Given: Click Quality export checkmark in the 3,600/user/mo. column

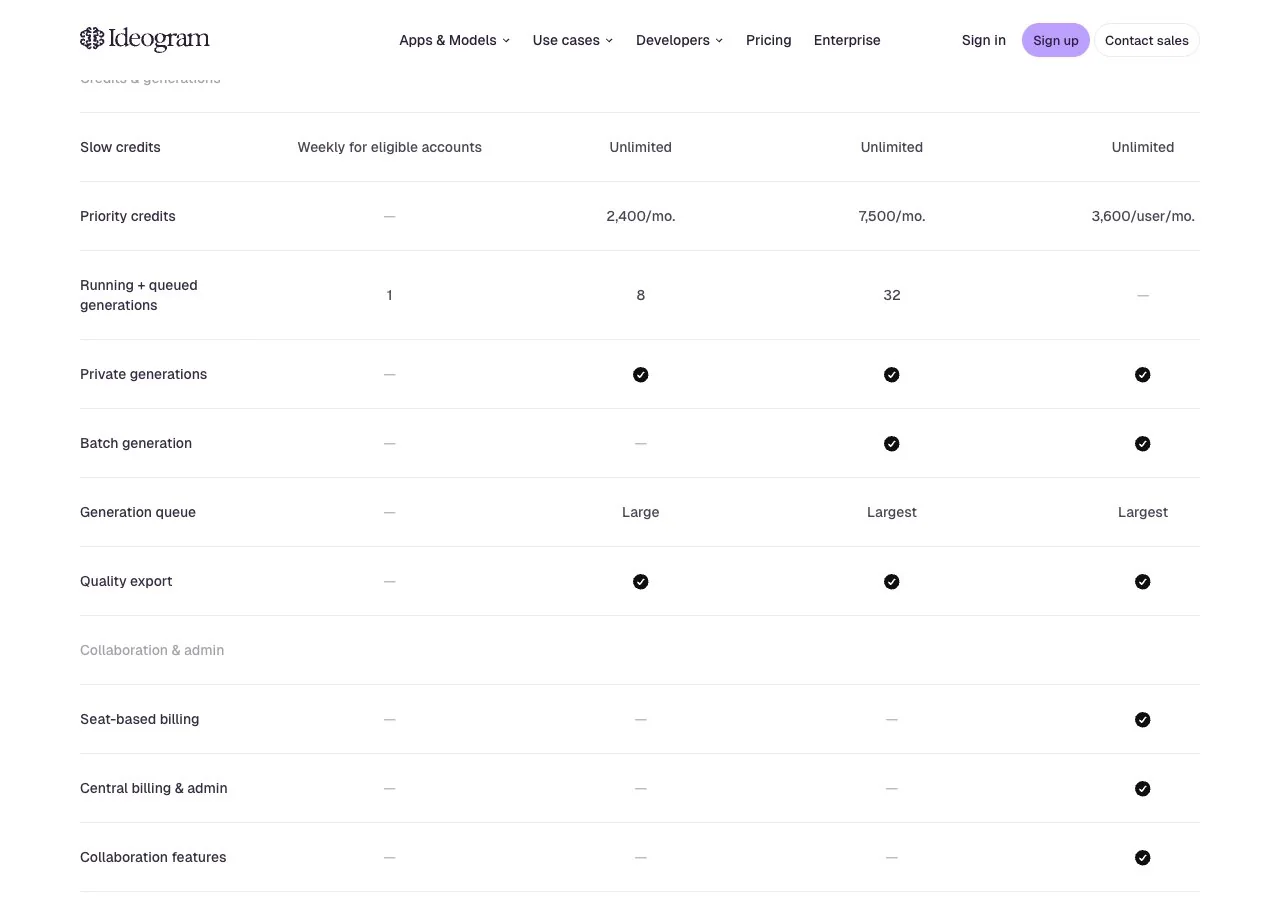Looking at the screenshot, I should [x=1143, y=582].
